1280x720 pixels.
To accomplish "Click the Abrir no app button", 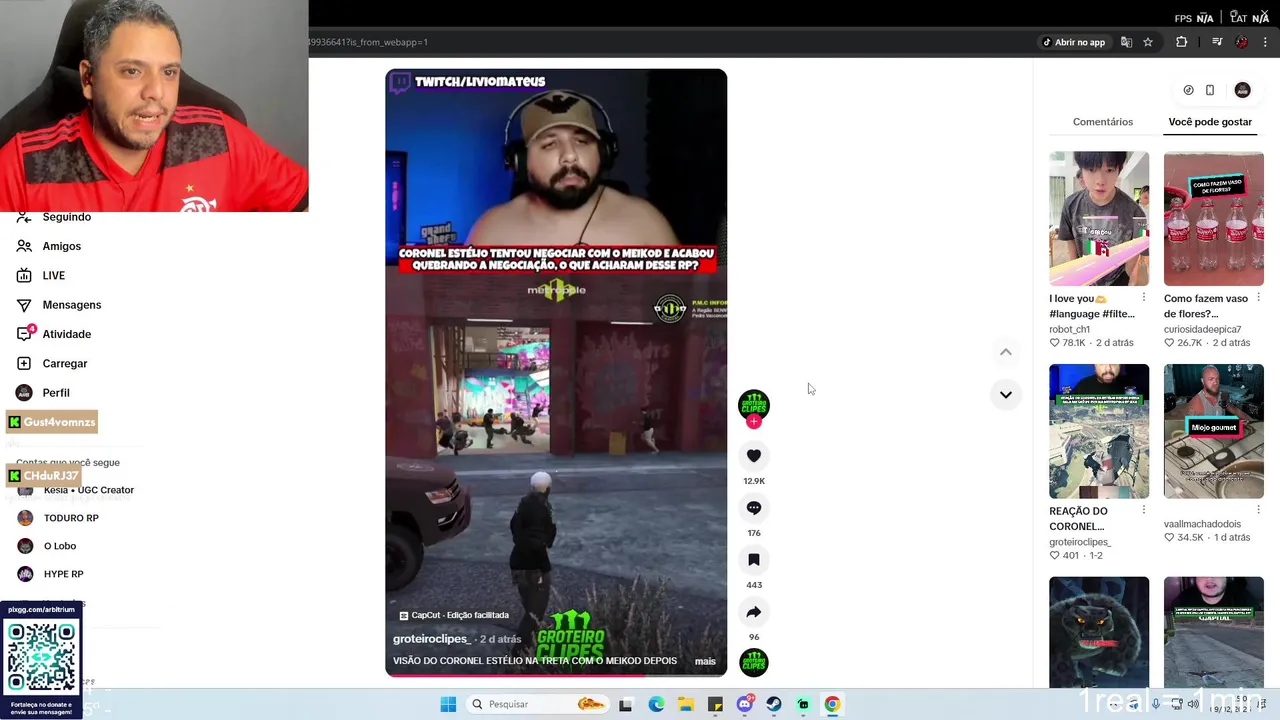I will point(1074,42).
